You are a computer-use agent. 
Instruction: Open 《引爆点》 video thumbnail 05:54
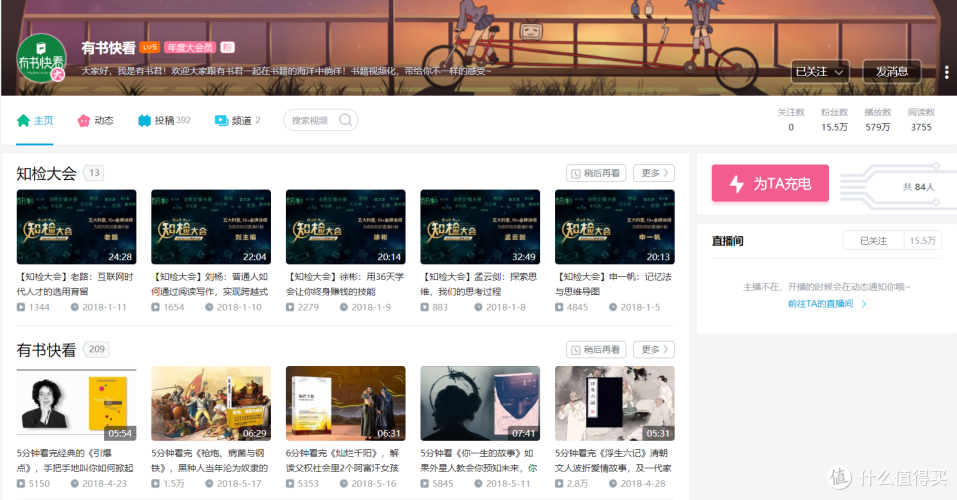pos(76,404)
